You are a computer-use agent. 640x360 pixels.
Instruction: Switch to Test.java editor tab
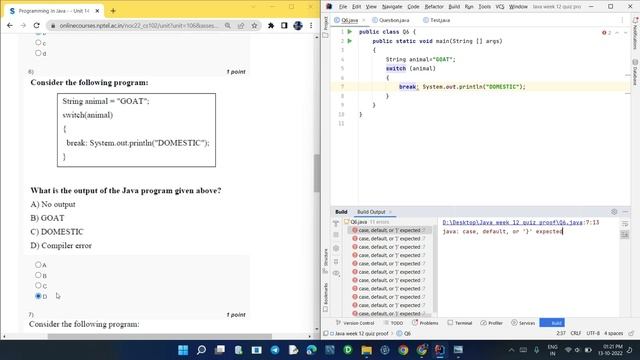tap(436, 20)
